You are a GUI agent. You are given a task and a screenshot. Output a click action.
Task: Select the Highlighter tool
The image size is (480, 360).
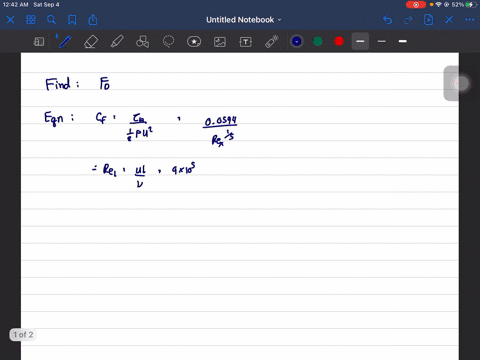tap(117, 42)
